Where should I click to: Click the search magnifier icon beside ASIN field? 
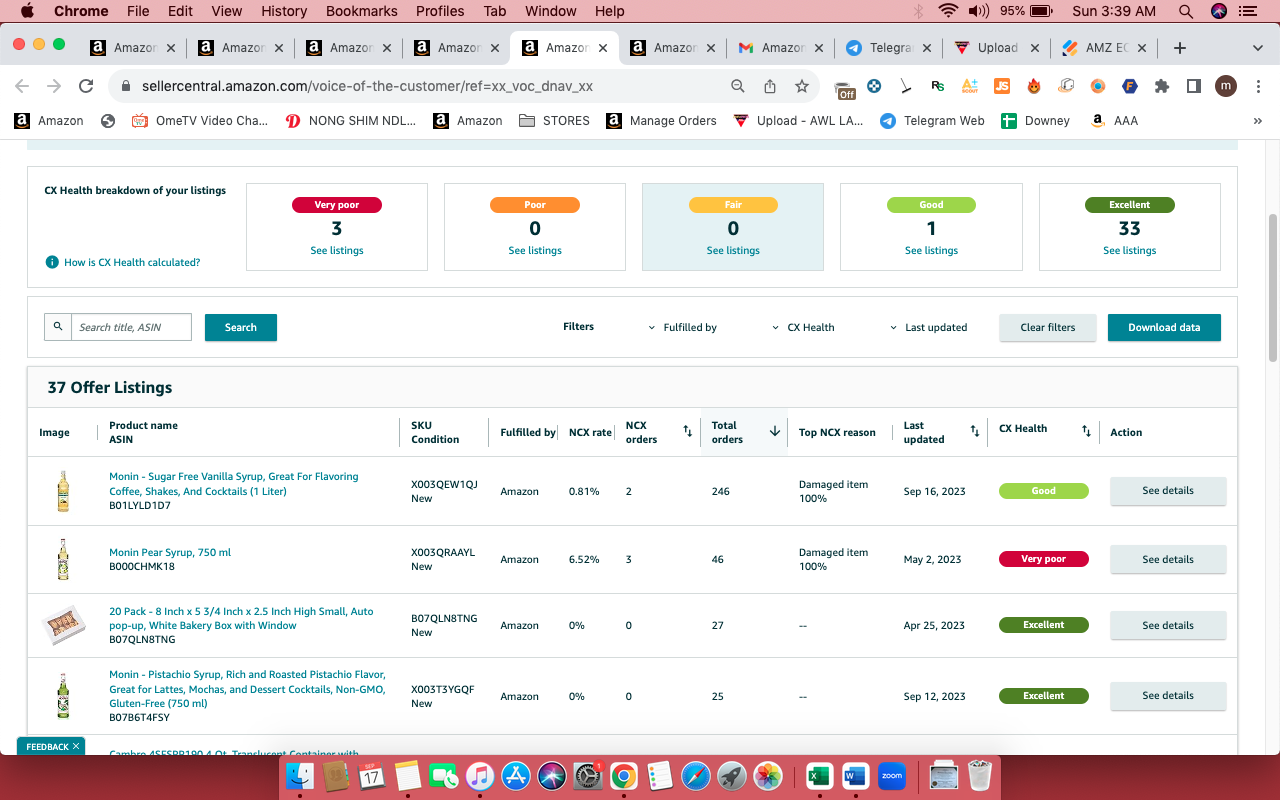coord(58,327)
